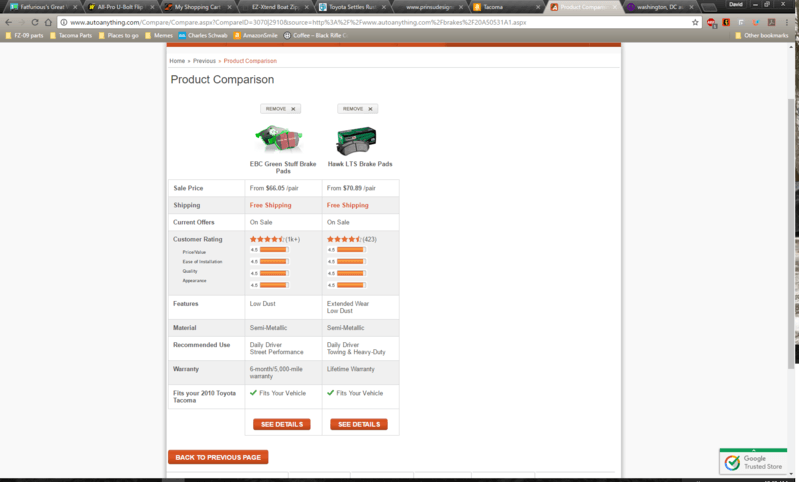
Task: Remove EBC Green Stuff from comparison
Action: [281, 109]
